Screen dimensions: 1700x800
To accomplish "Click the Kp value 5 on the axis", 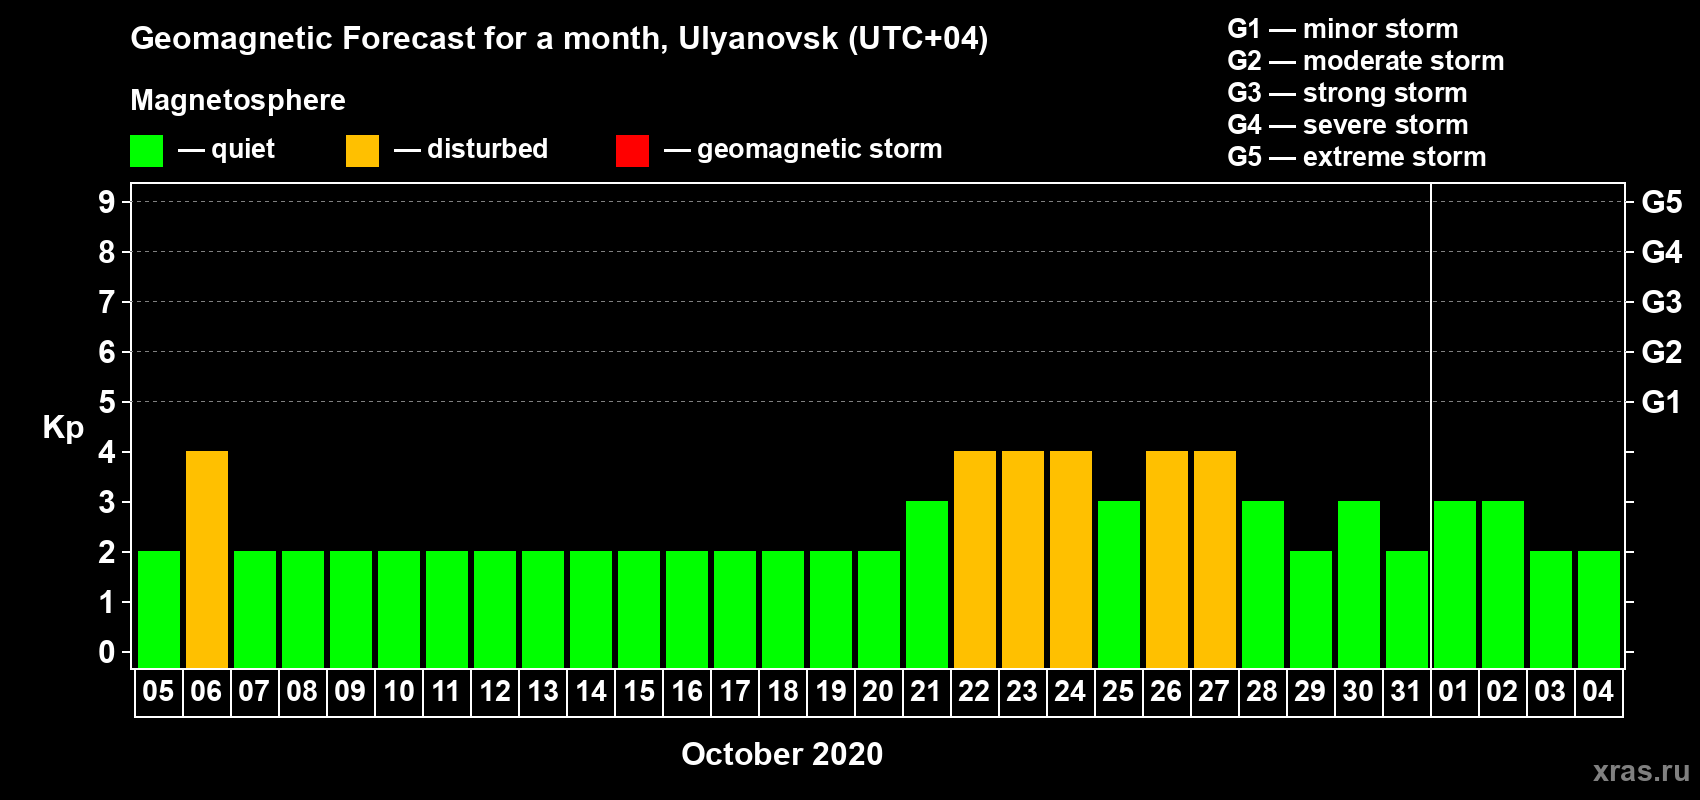I will click(x=107, y=402).
